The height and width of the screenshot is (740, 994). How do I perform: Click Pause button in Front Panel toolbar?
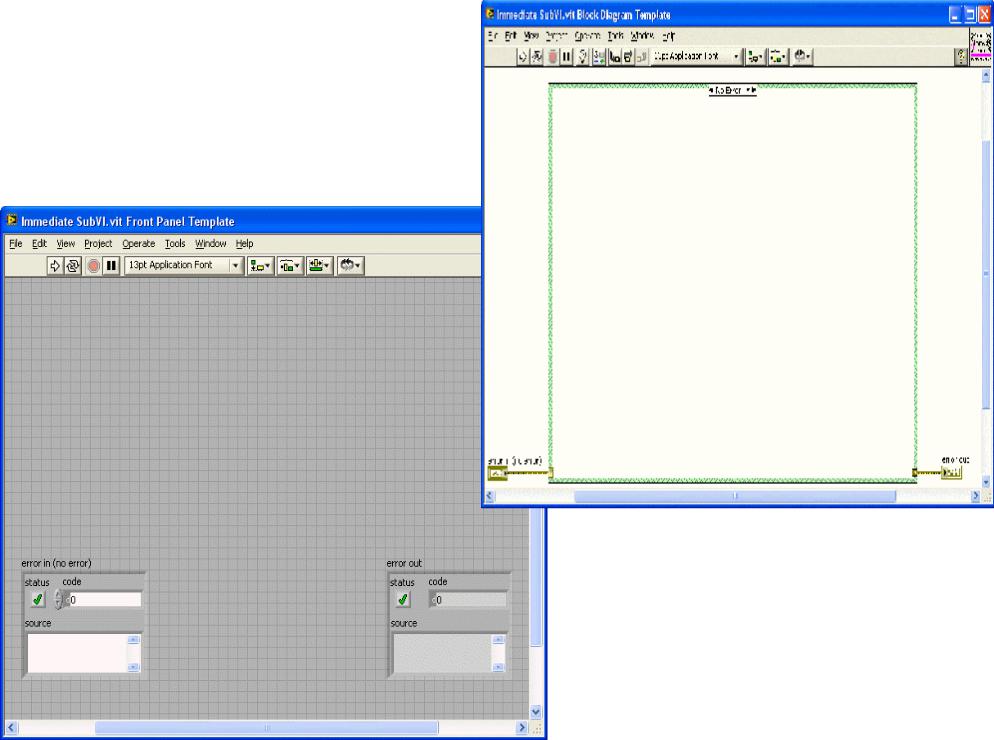click(111, 266)
